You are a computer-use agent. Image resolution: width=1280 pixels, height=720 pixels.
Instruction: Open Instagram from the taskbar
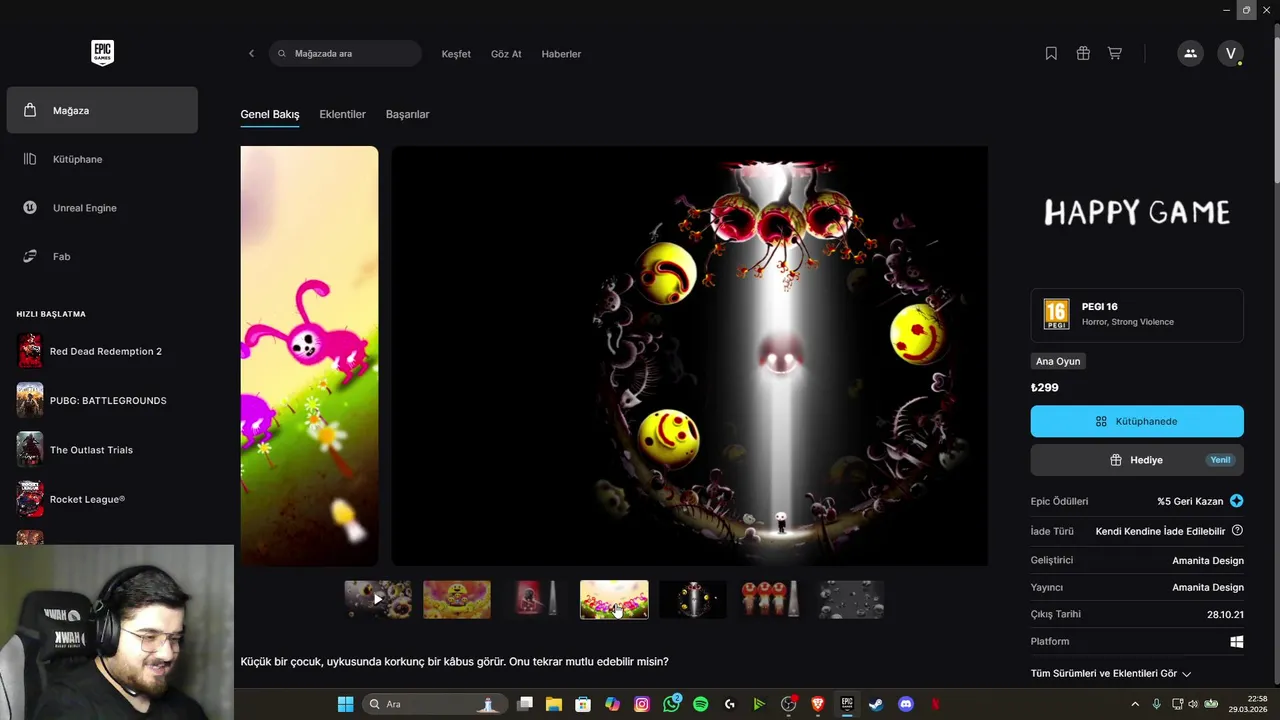[x=642, y=704]
